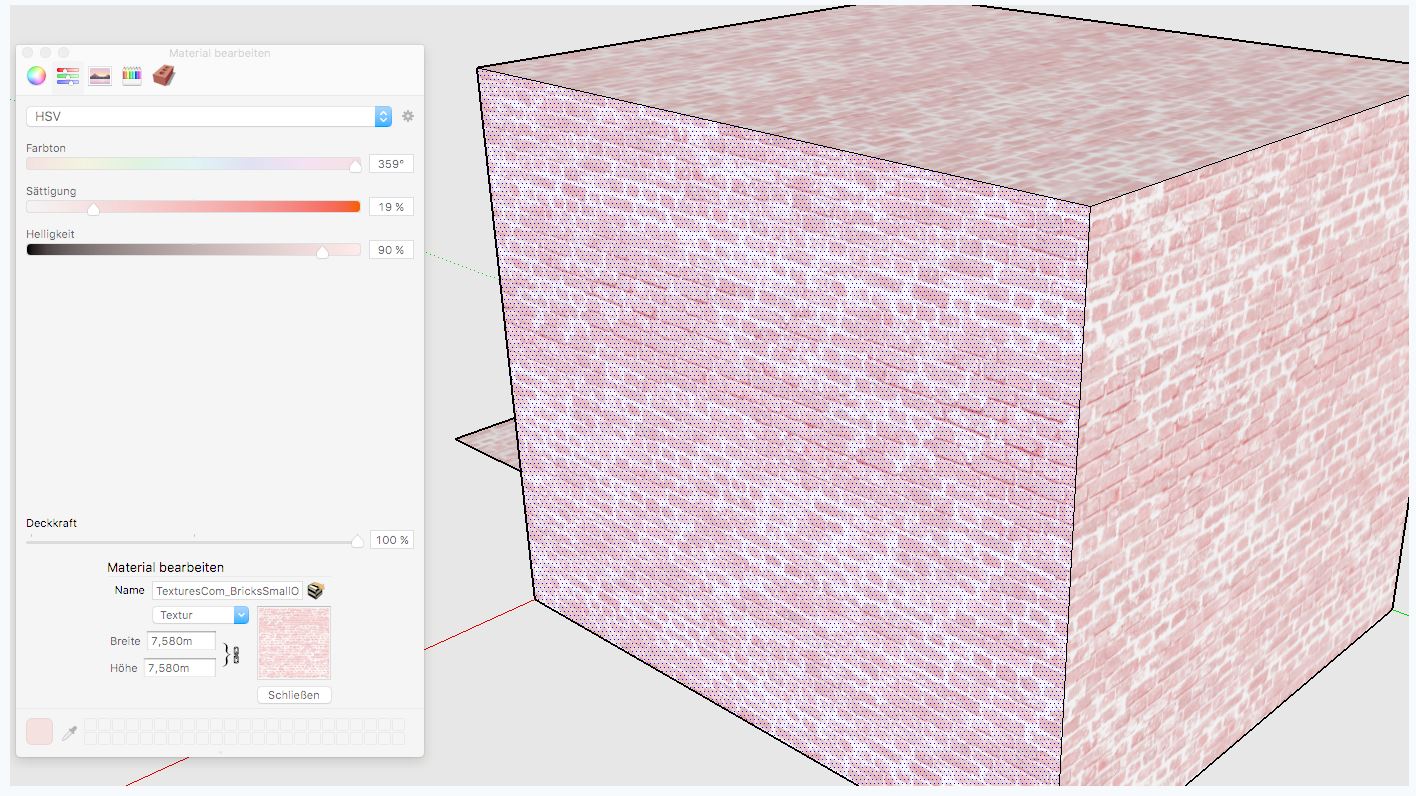Click the Deckkraft opacity slider handle
Screen dimensions: 1416x796
coord(357,542)
